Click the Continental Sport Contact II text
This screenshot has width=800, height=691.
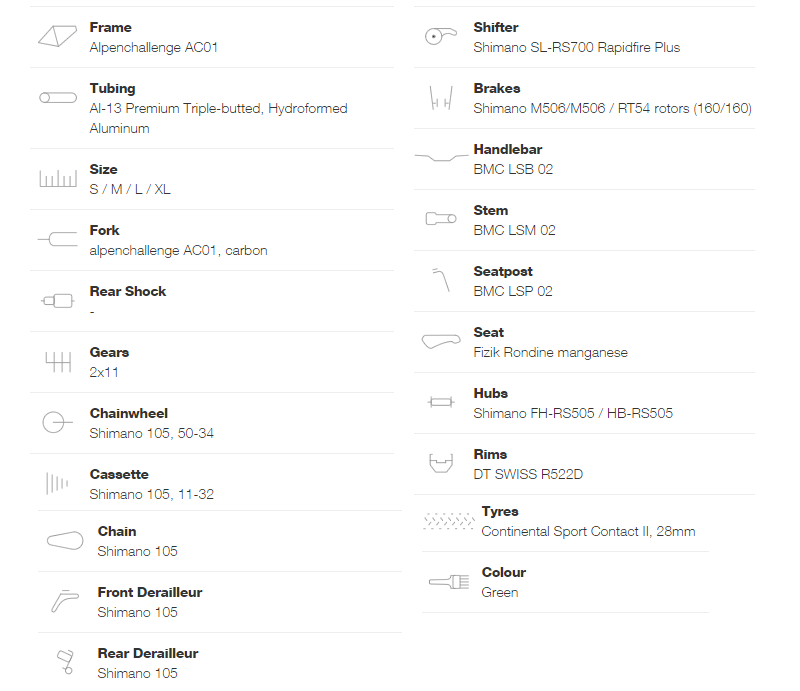[566, 532]
